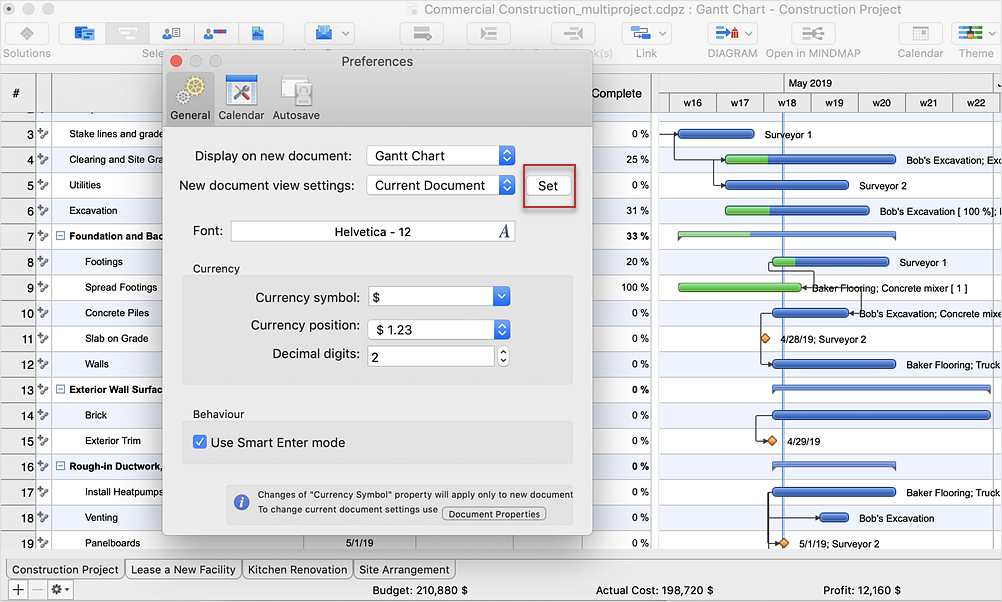1002x602 pixels.
Task: Click the Link tasks toolbar icon
Action: [646, 35]
